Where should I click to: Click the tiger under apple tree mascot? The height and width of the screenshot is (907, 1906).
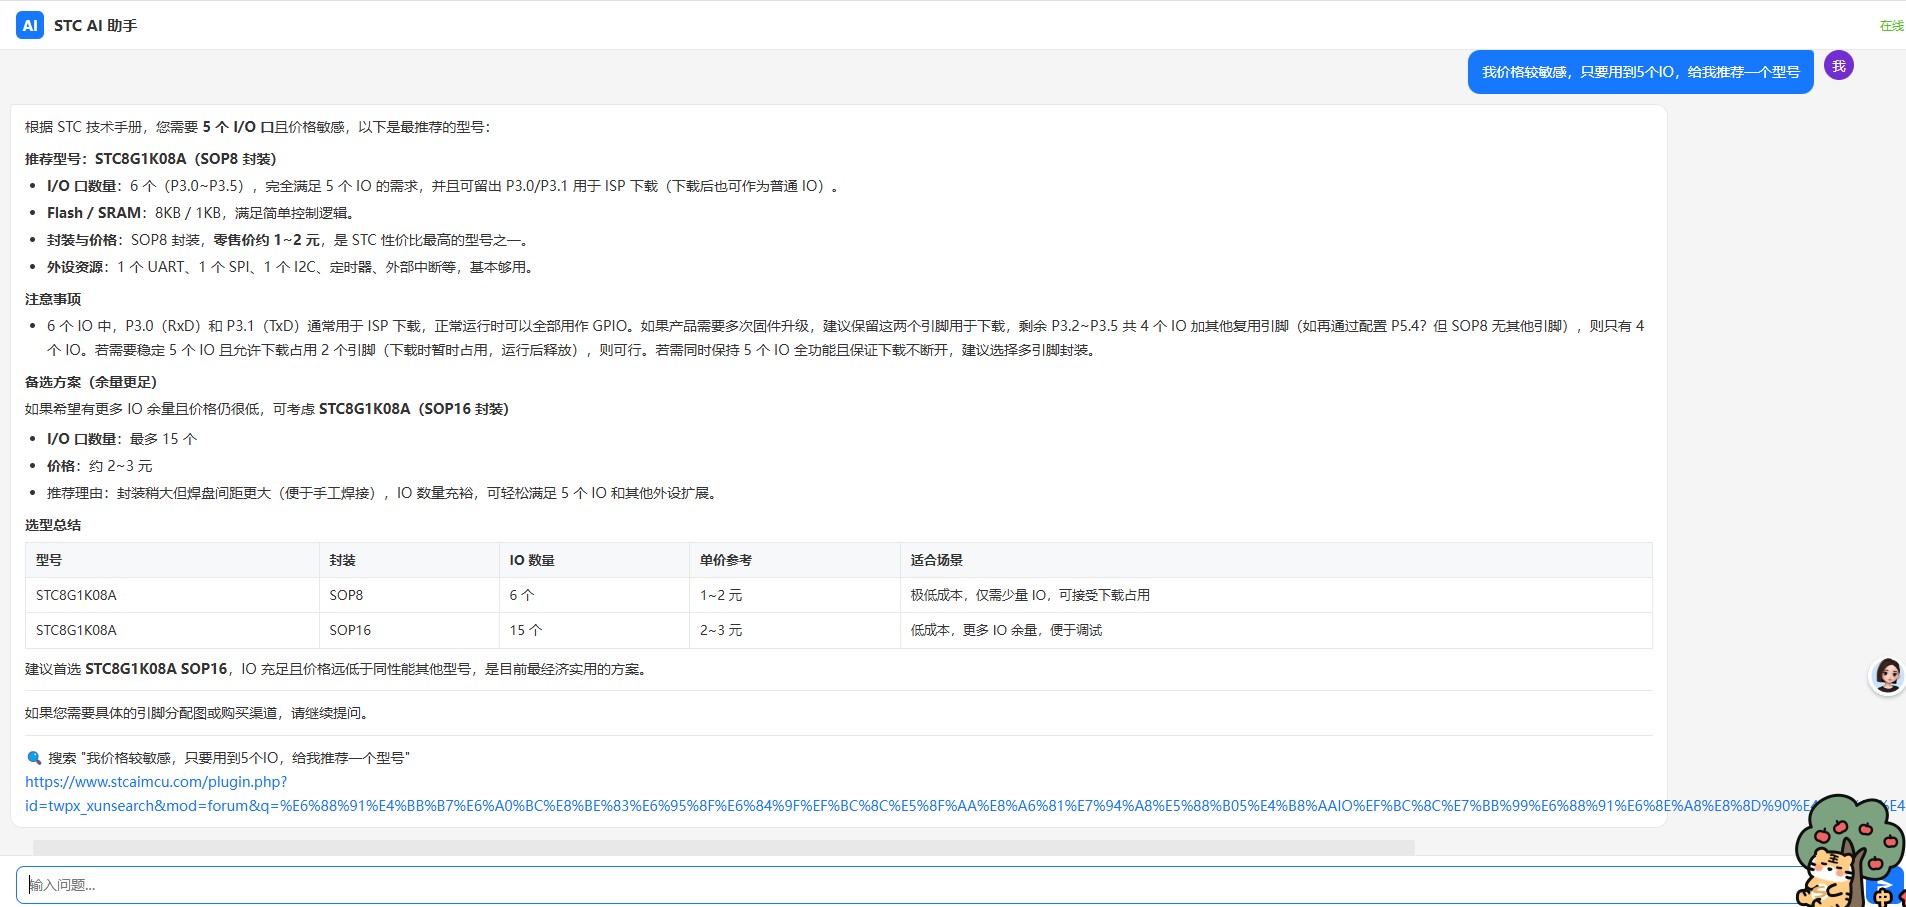click(x=1849, y=852)
